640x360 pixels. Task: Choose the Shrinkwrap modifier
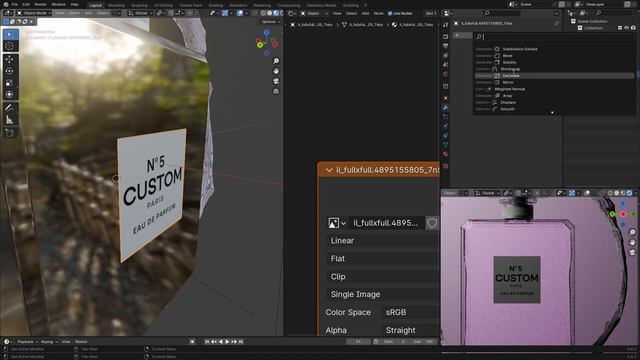510,69
